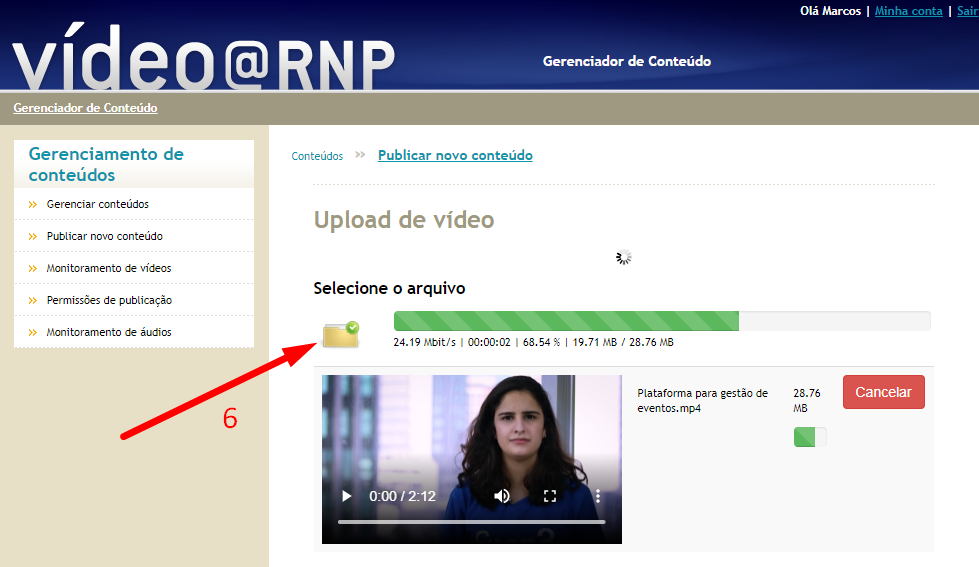
Task: Click the Publicar novo conteúdo breadcrumb link
Action: click(x=455, y=155)
